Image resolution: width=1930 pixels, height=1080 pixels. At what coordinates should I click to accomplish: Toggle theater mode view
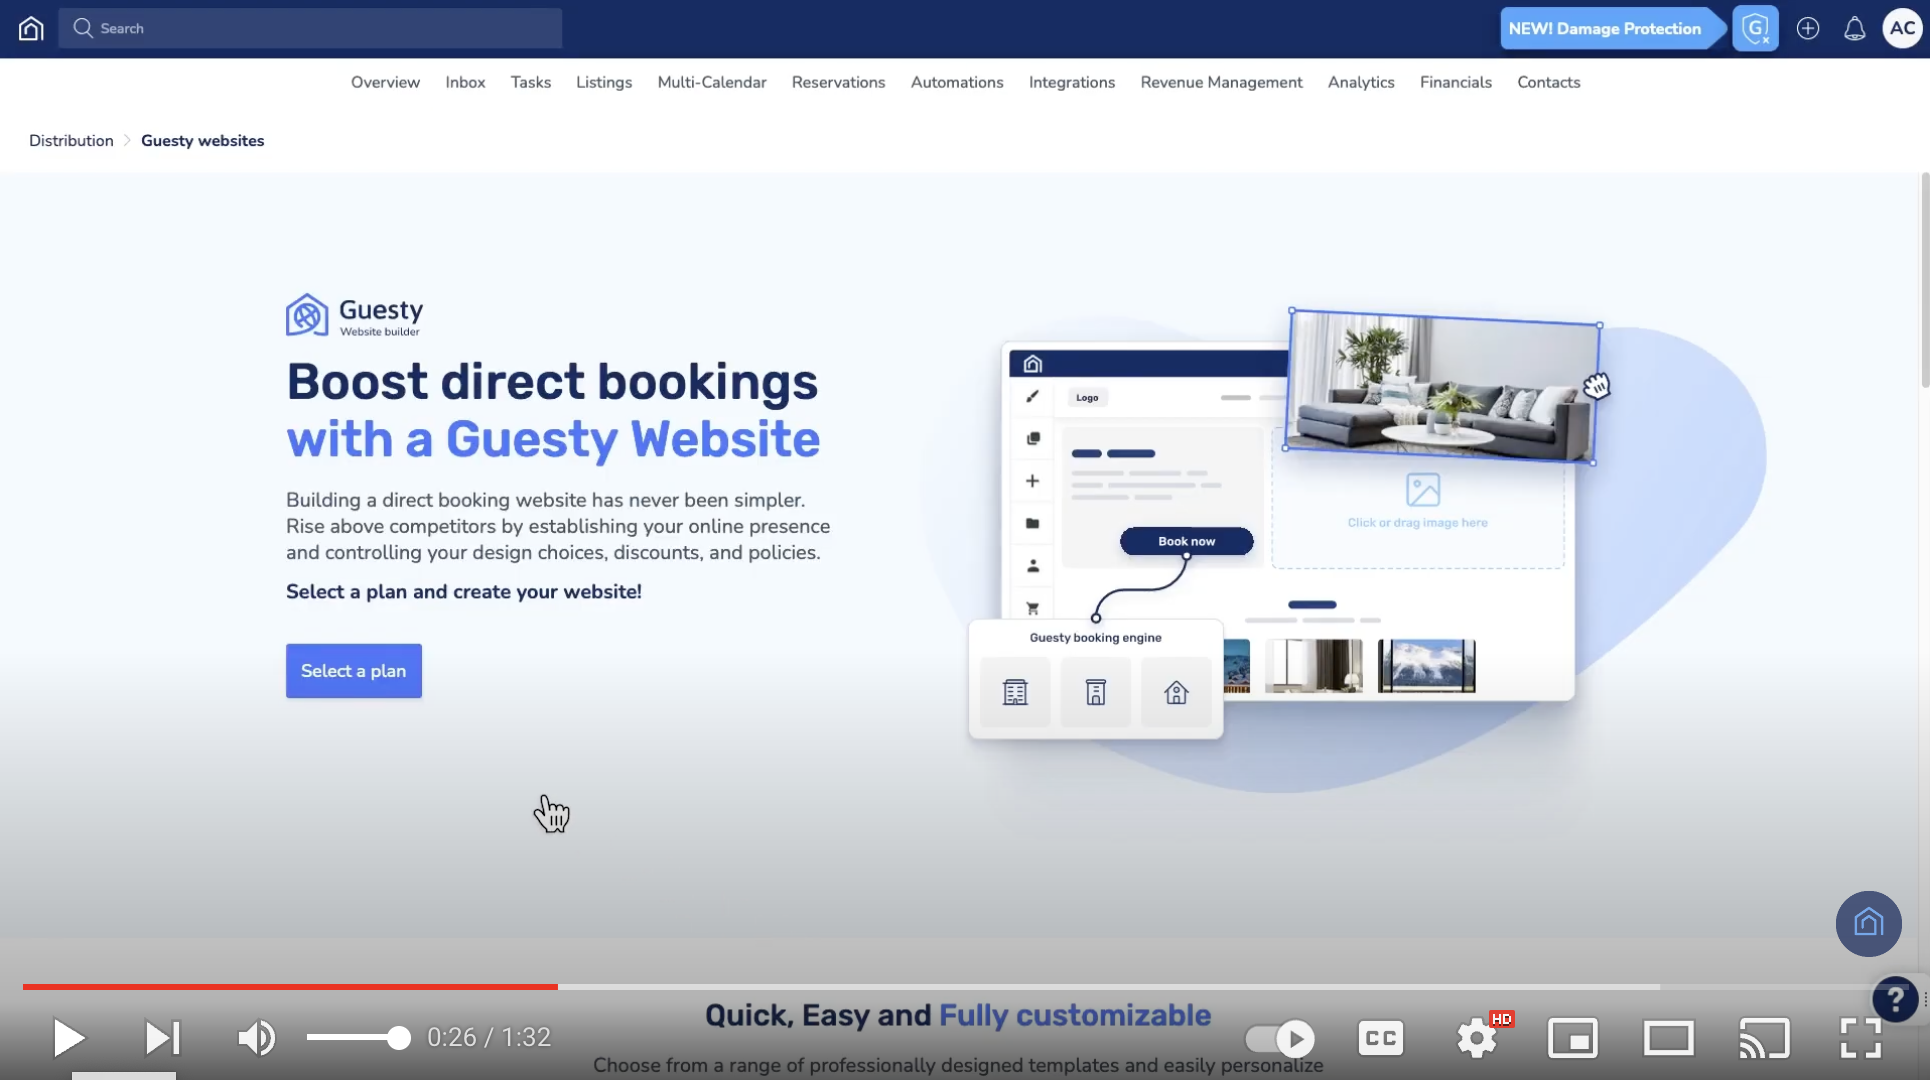pos(1668,1038)
